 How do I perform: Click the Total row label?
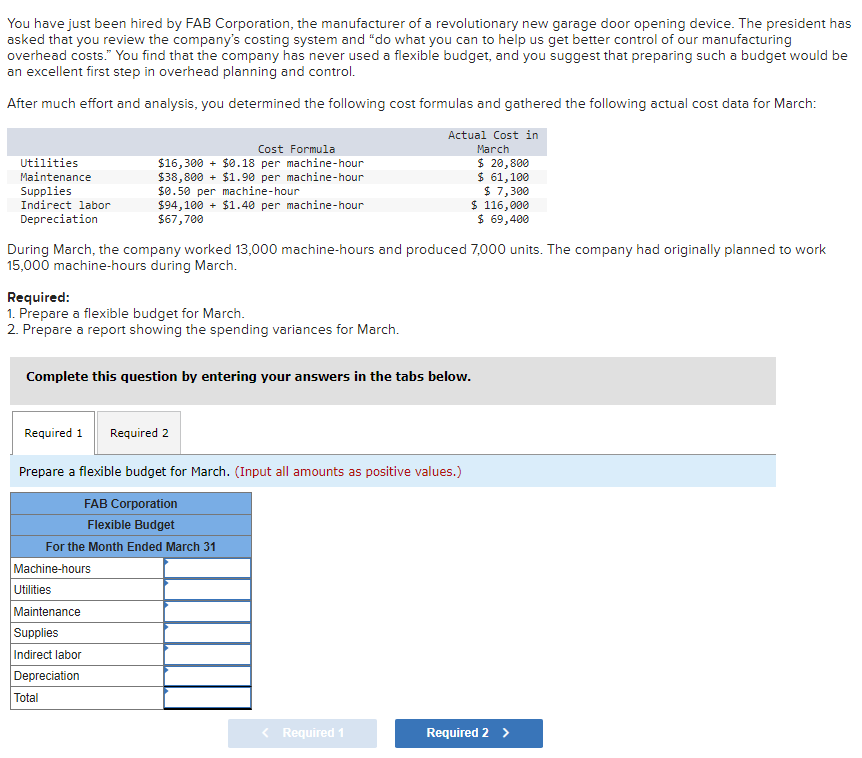click(26, 698)
